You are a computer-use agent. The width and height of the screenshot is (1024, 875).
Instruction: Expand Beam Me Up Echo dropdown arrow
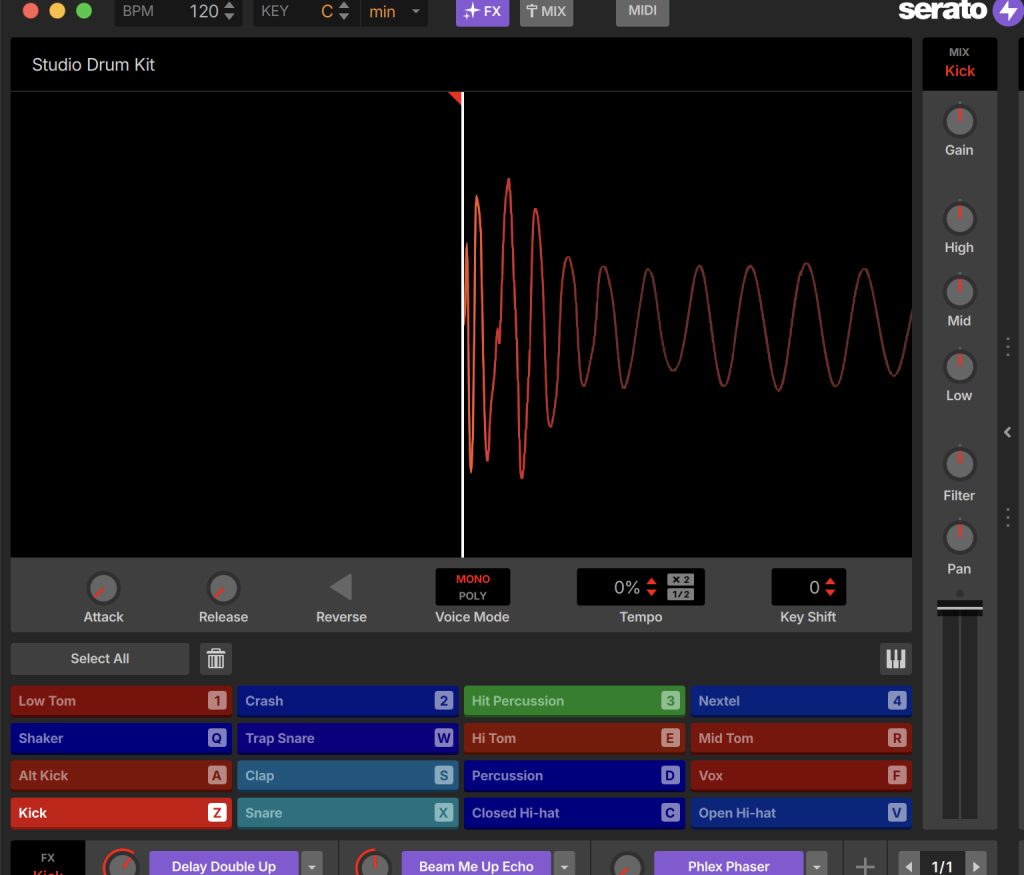[x=565, y=866]
